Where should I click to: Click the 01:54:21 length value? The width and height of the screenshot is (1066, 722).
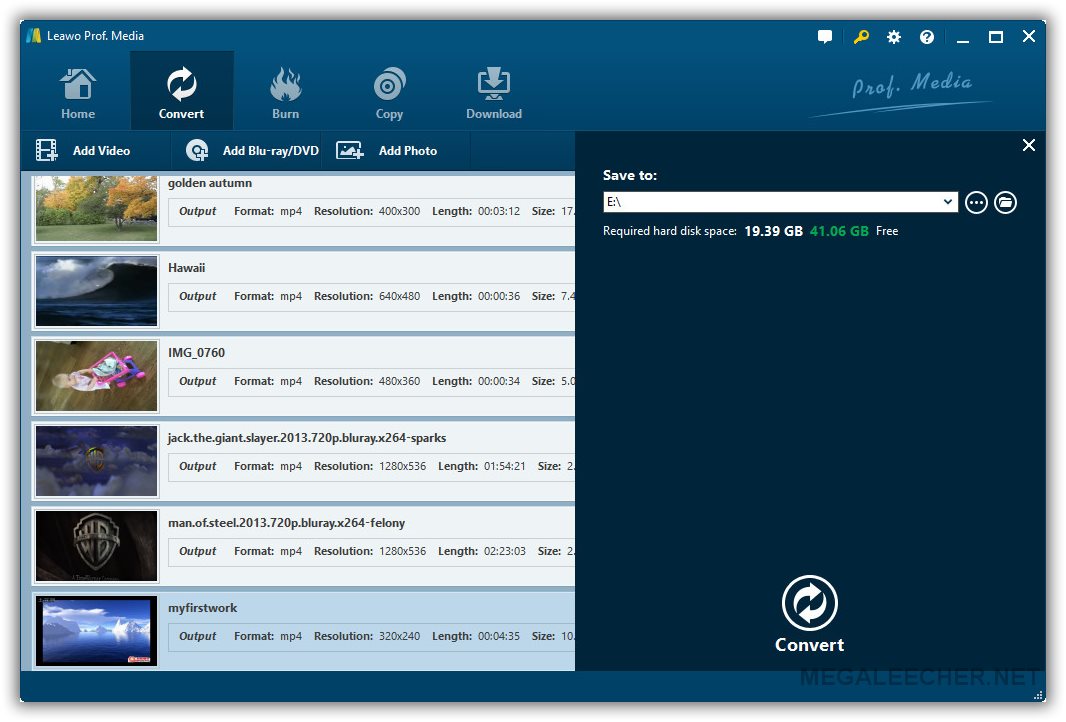pos(504,466)
